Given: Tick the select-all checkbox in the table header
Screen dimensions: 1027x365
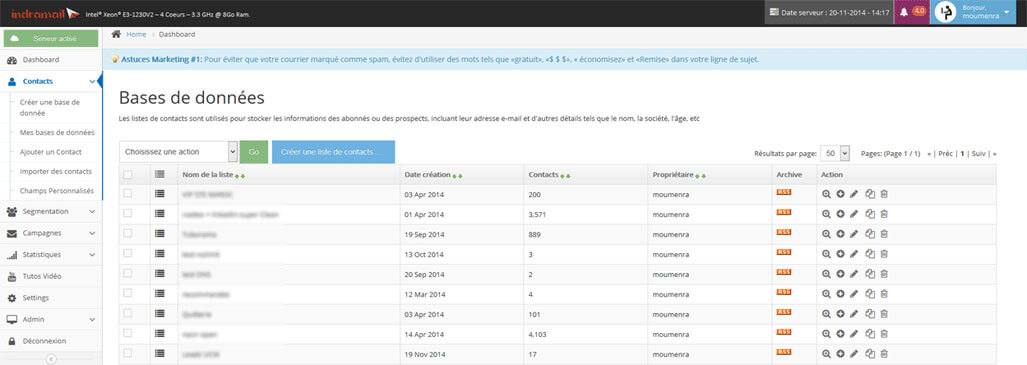Looking at the screenshot, I should pos(128,174).
